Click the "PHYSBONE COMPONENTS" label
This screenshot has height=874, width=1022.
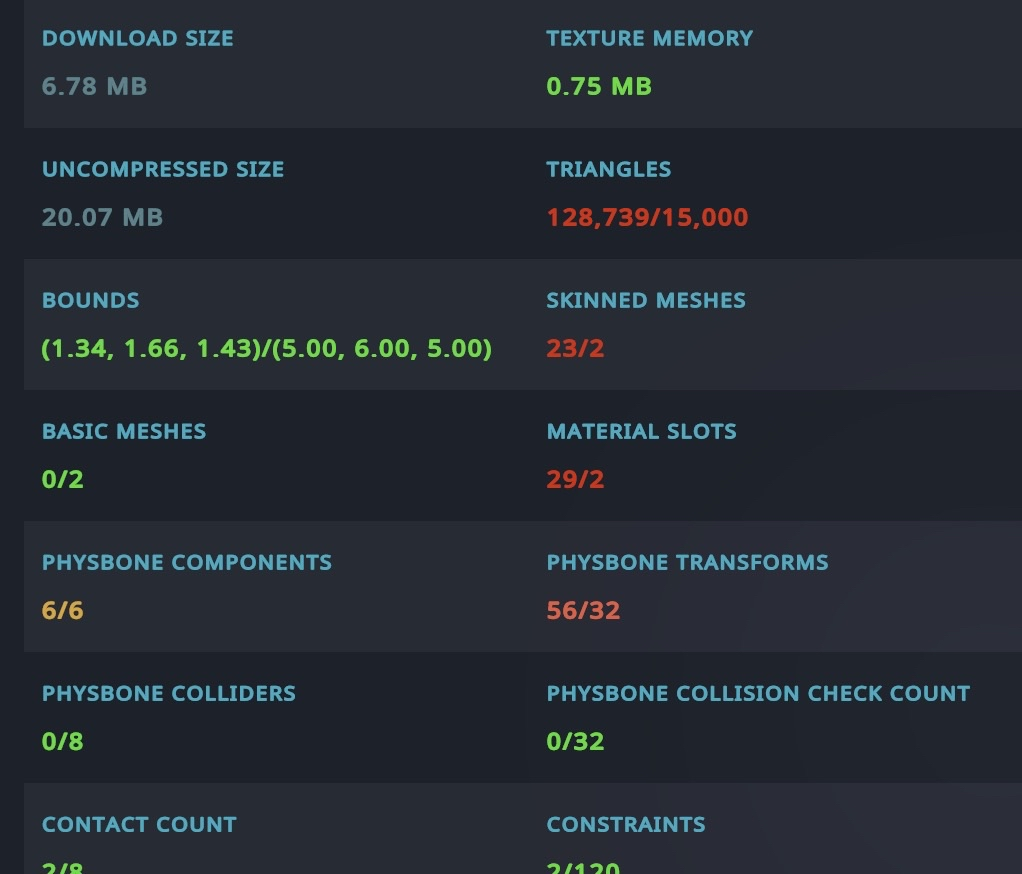point(187,562)
